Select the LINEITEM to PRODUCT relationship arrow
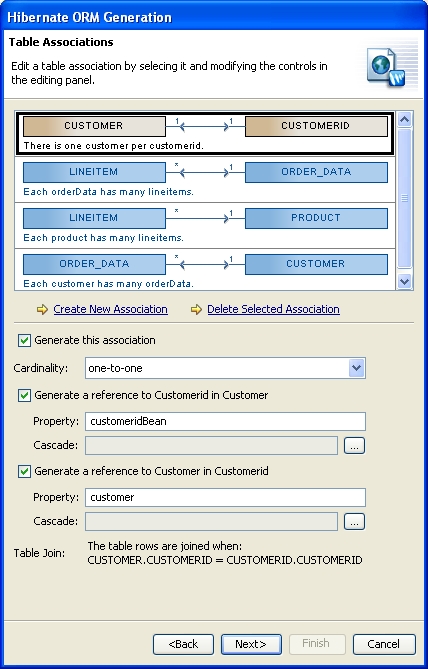428x669 pixels. (205, 218)
